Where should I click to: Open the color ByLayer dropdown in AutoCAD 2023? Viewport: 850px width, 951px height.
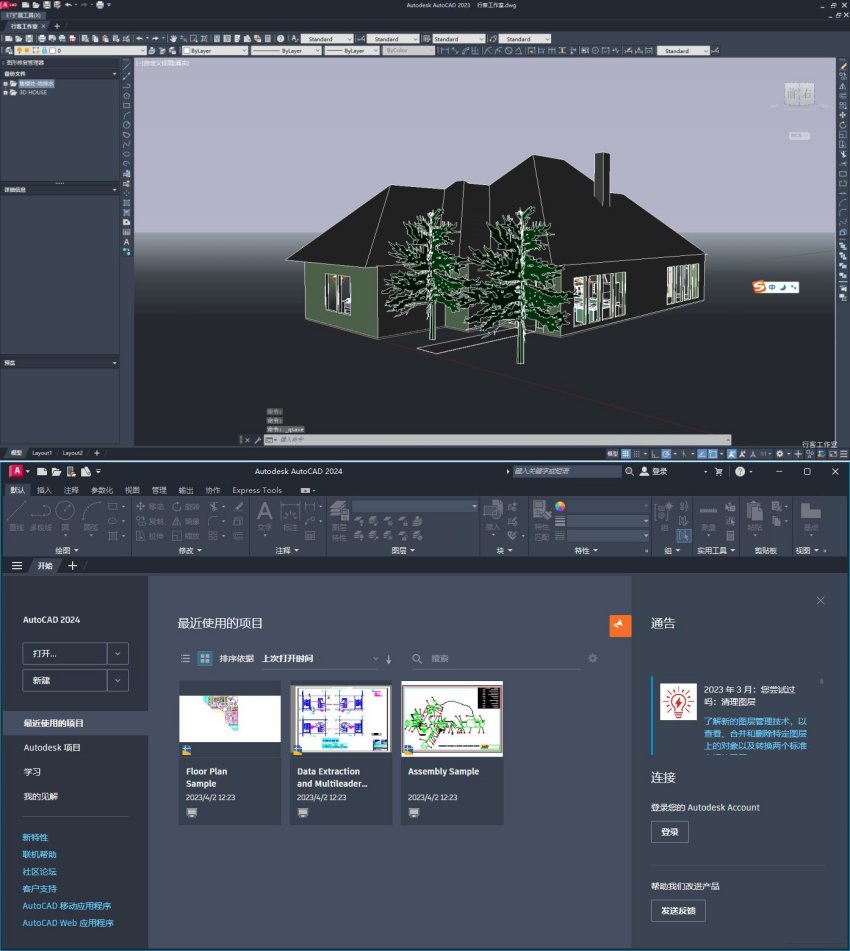pos(215,51)
